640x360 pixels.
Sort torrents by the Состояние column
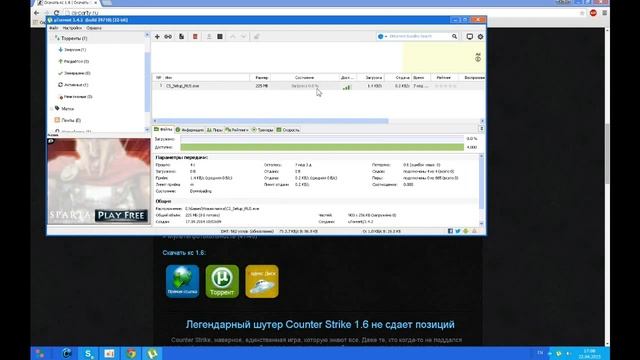click(304, 77)
